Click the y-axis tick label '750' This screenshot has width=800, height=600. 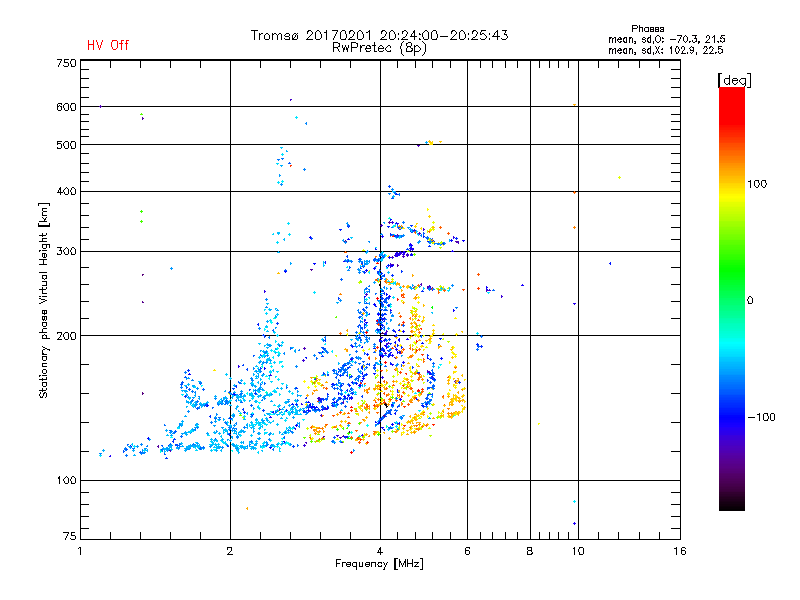pos(67,63)
